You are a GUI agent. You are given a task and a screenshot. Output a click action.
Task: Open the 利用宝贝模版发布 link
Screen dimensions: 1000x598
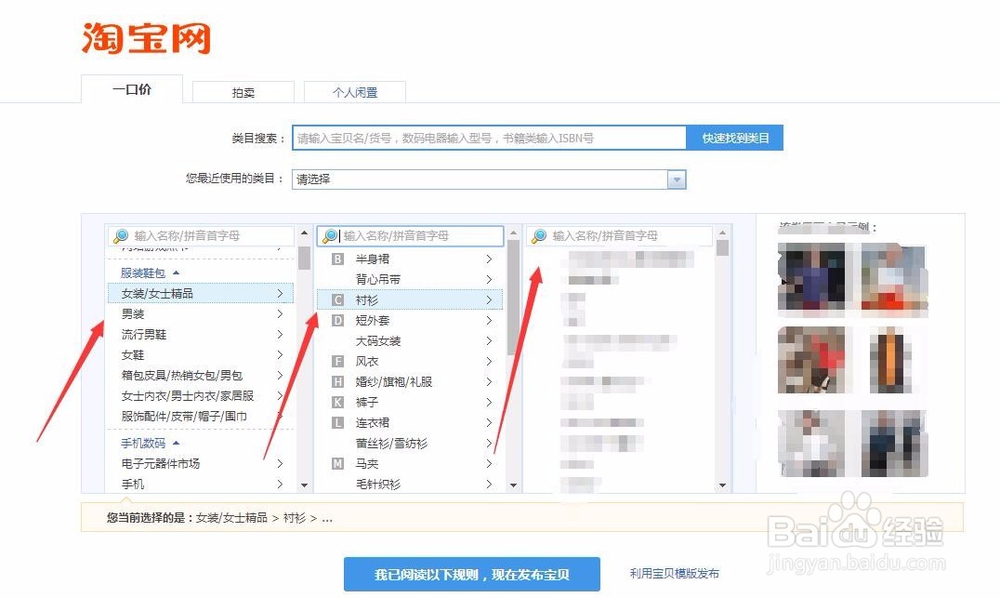coord(674,574)
